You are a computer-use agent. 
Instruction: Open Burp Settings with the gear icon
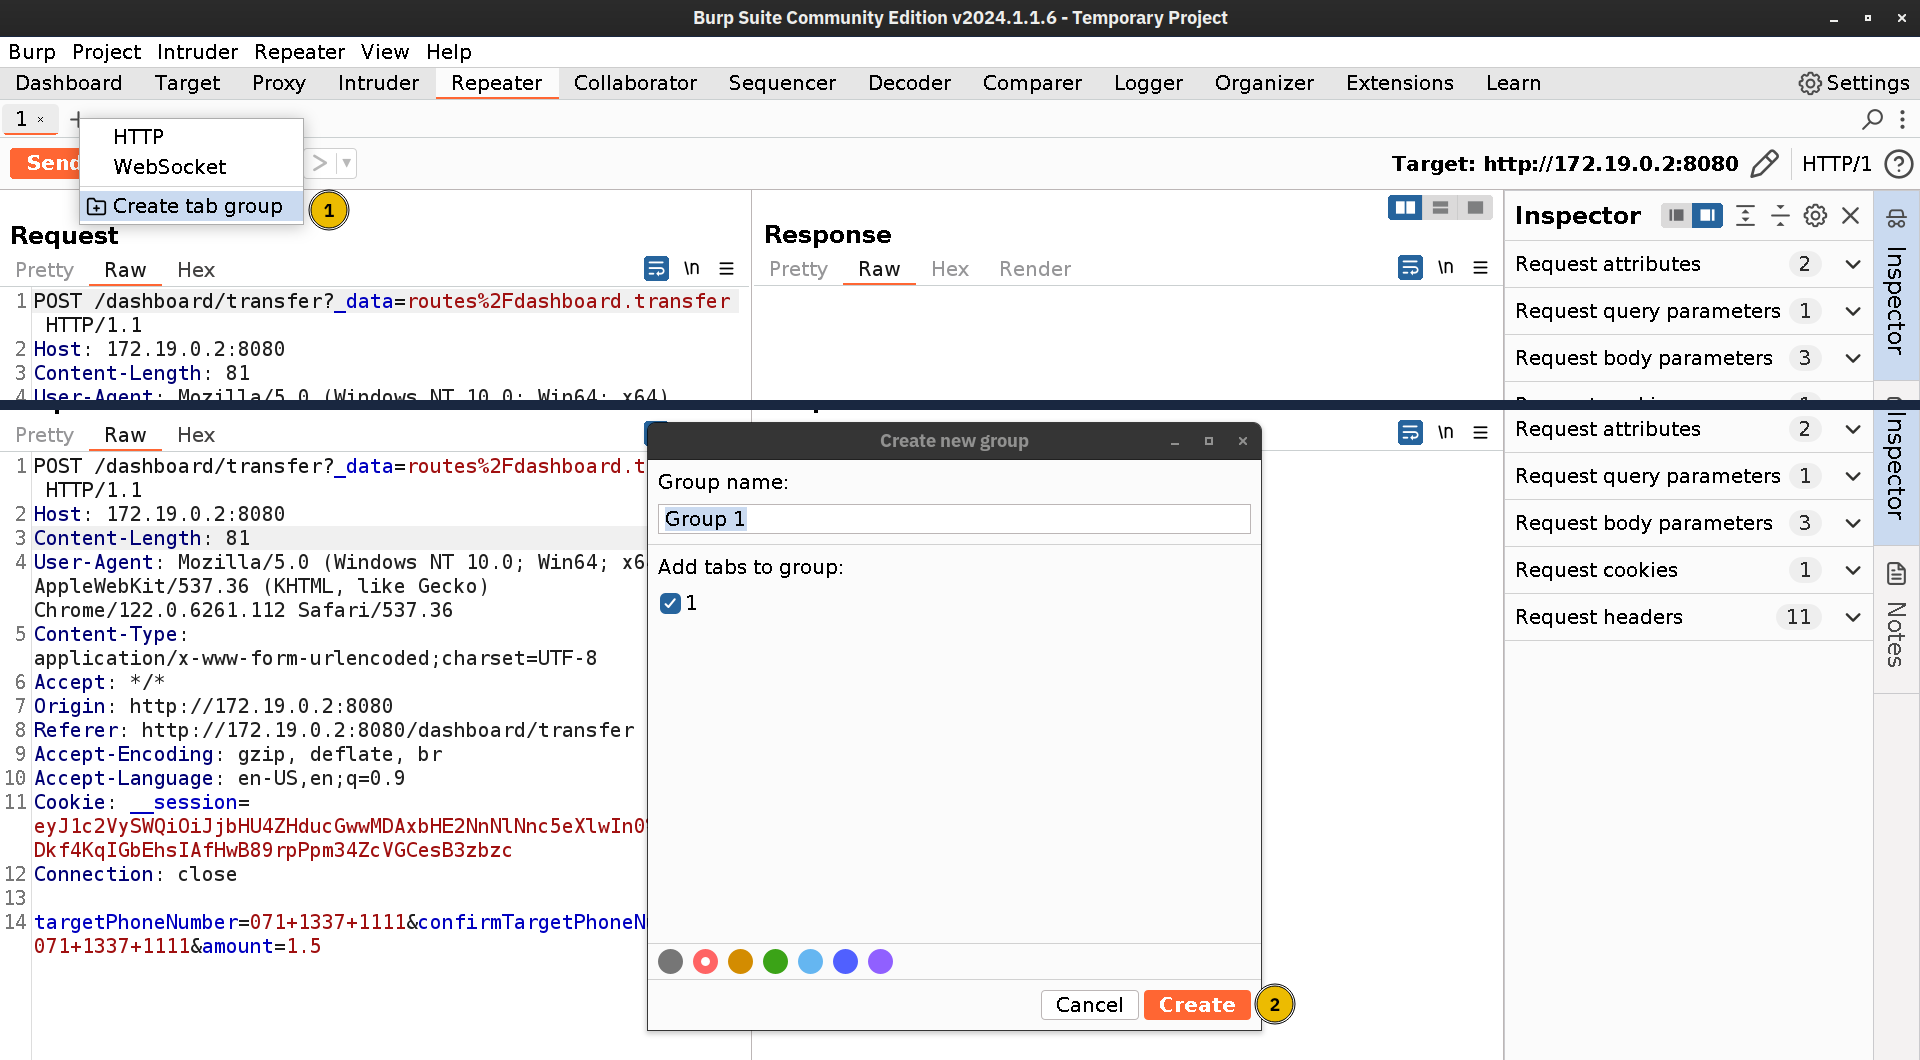pyautogui.click(x=1810, y=83)
